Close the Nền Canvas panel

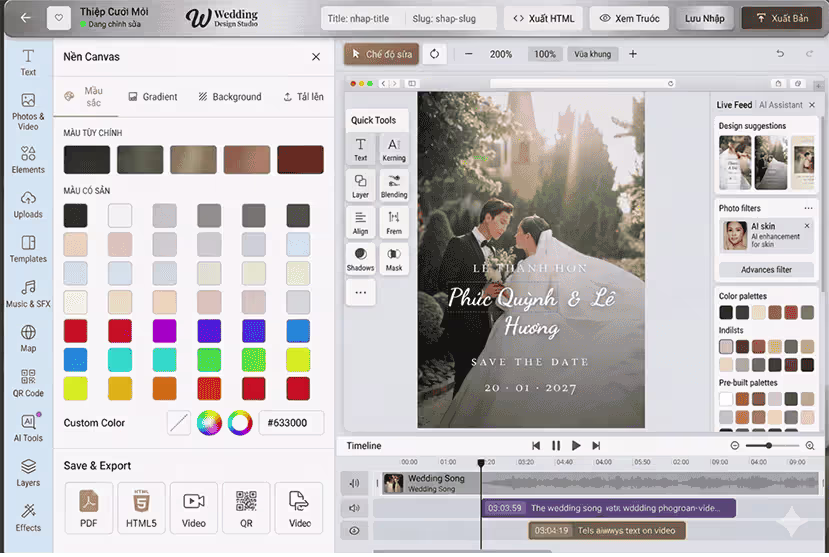pyautogui.click(x=316, y=57)
